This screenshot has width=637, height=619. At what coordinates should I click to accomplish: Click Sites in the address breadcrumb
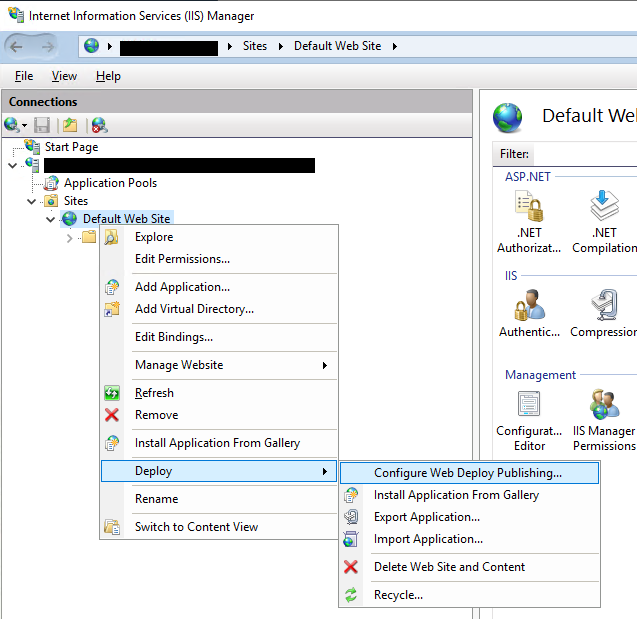coord(255,46)
